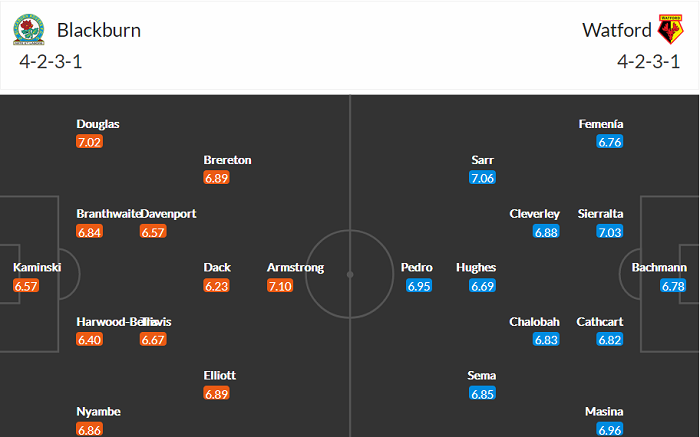This screenshot has width=700, height=437.
Task: Click Douglas's 7.02 rating badge
Action: click(x=90, y=142)
